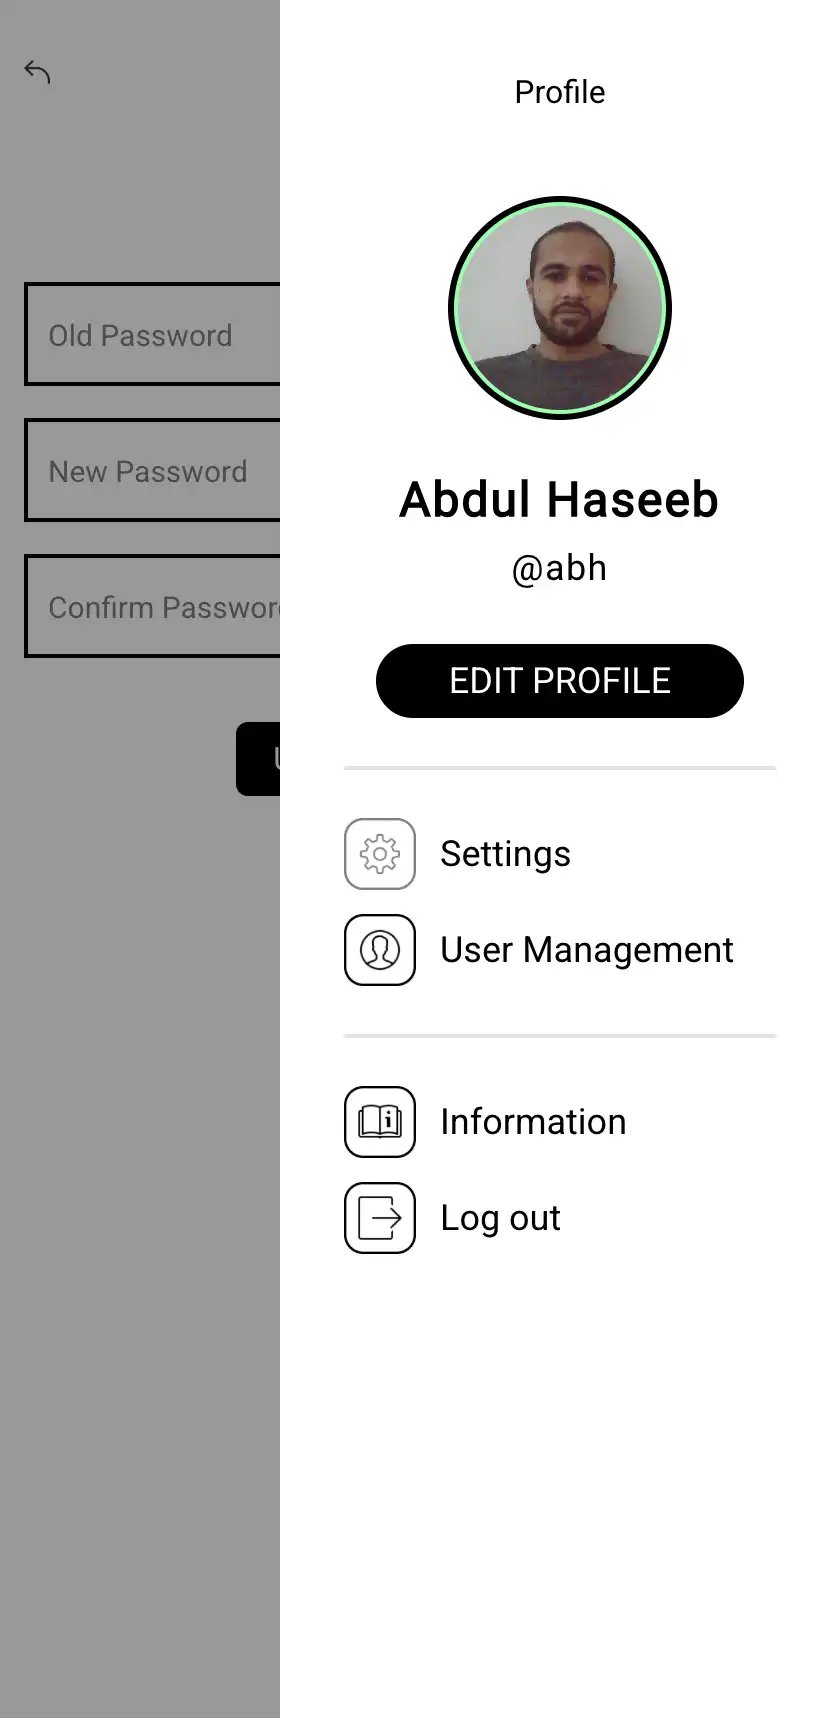This screenshot has height=1718, width=836.
Task: Tap the profile avatar photo
Action: tap(560, 308)
